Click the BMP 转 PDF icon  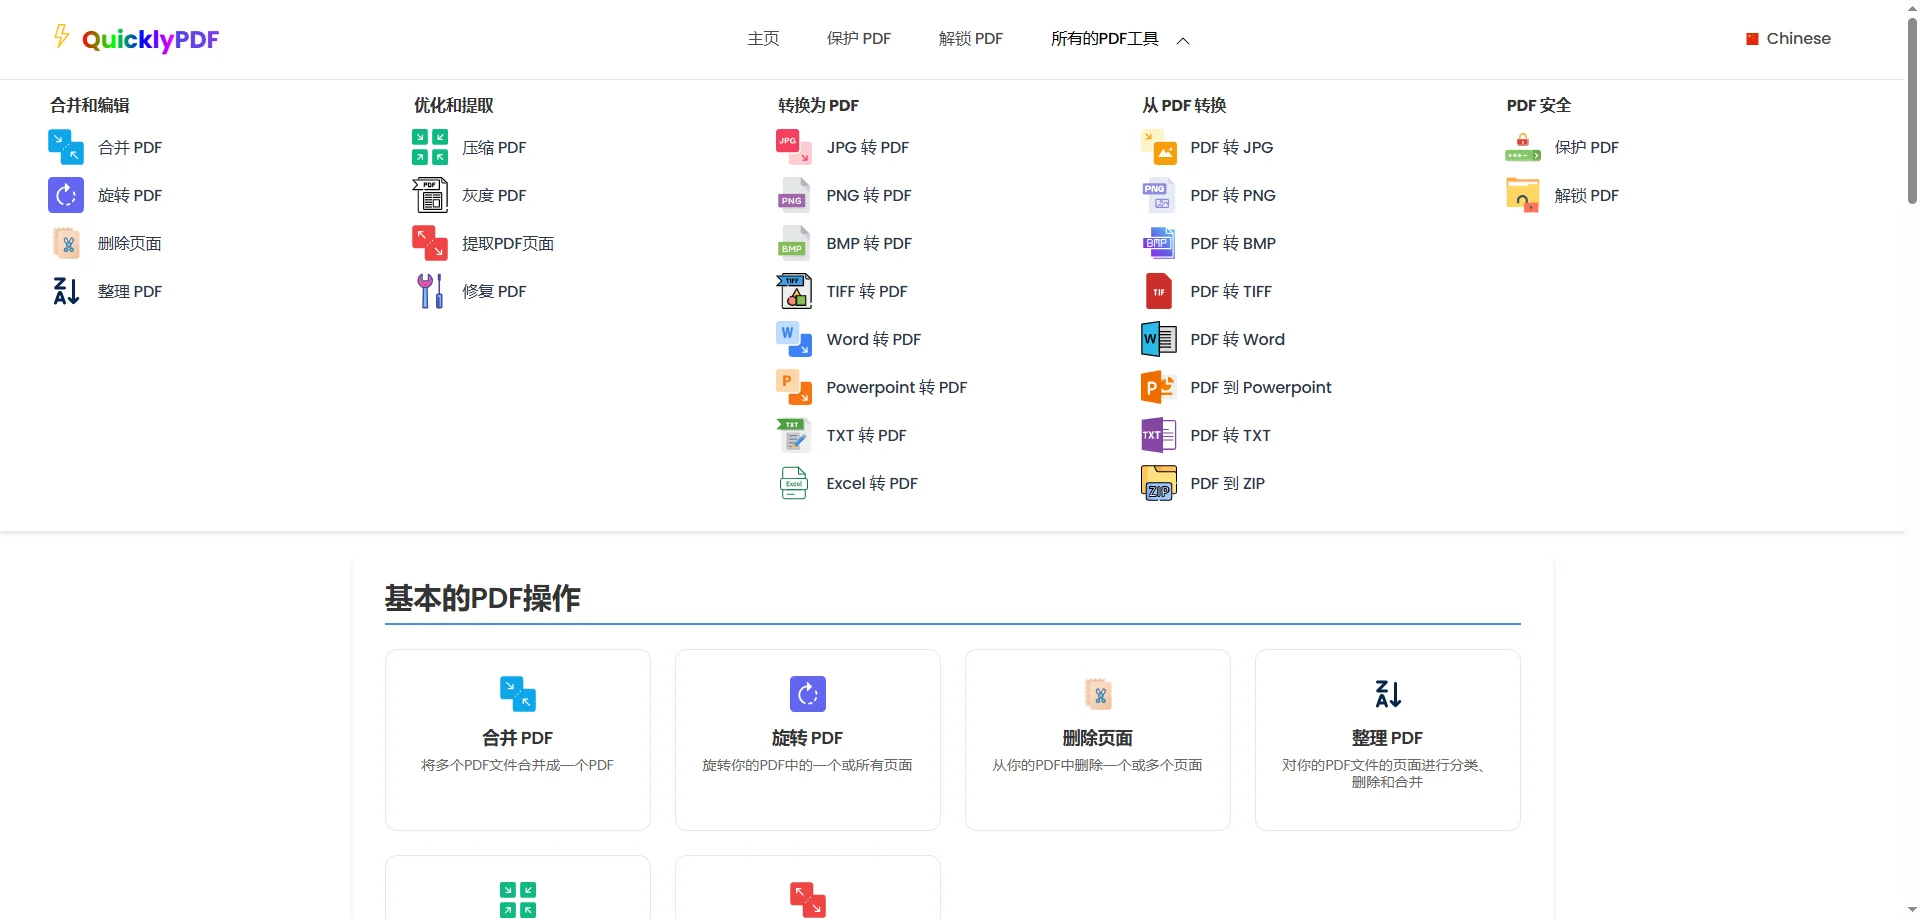pos(794,243)
